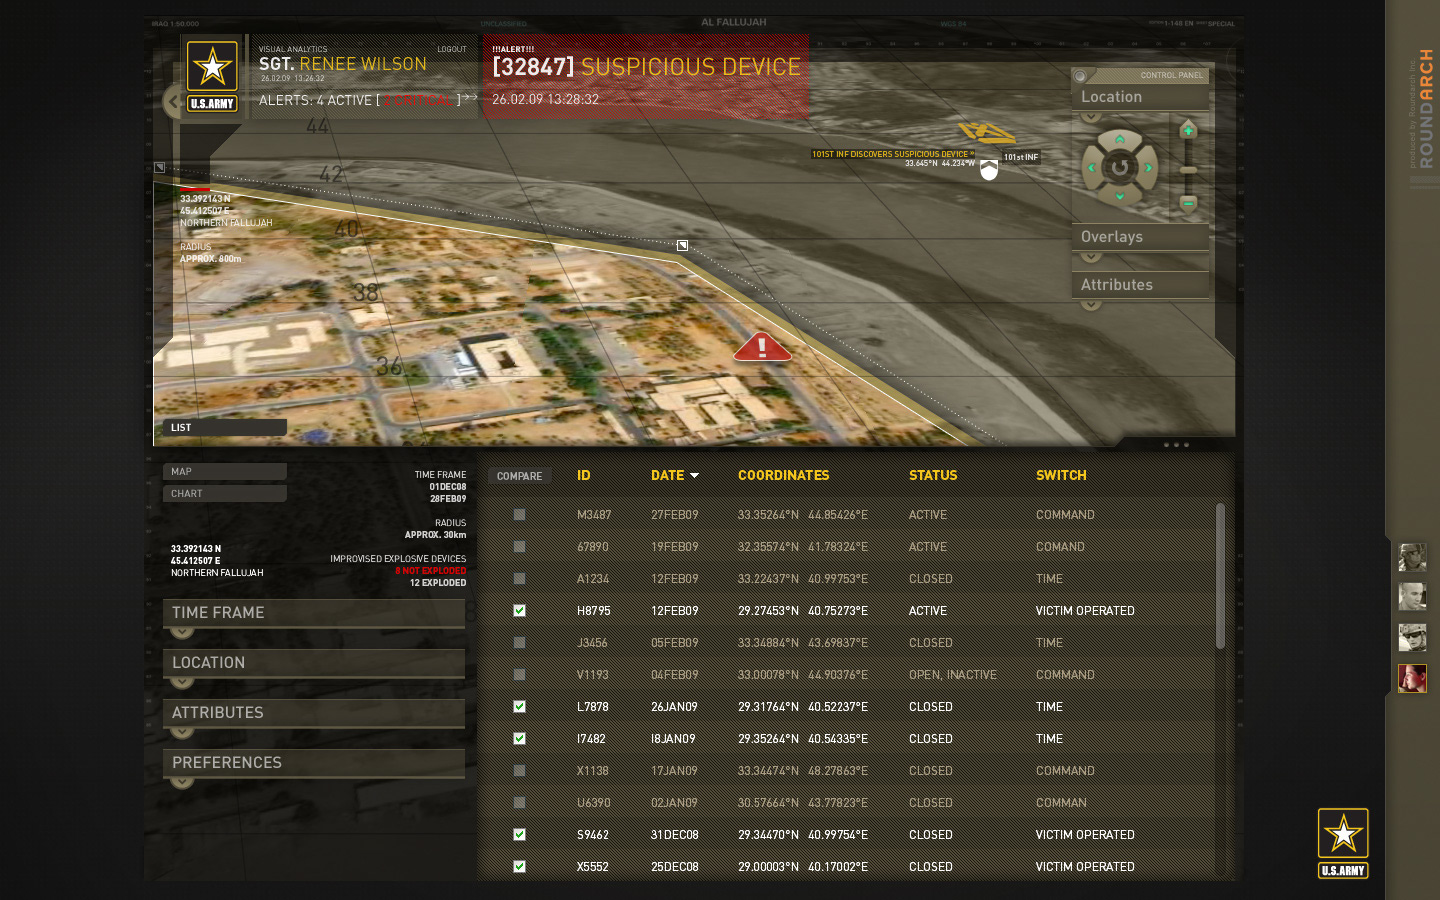Uncheck the box for row L7878
The width and height of the screenshot is (1440, 900).
tap(519, 706)
